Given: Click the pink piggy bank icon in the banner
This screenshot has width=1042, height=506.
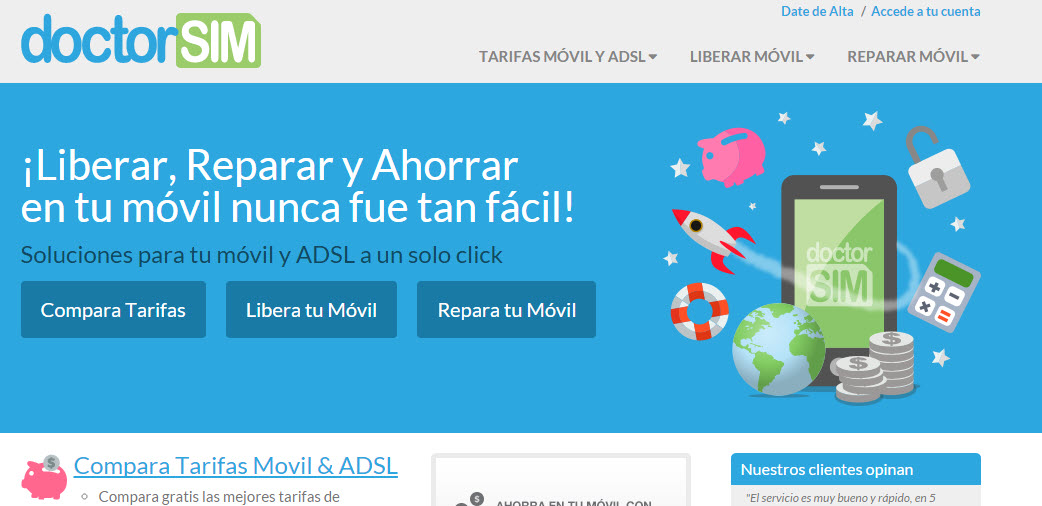Looking at the screenshot, I should pyautogui.click(x=732, y=156).
